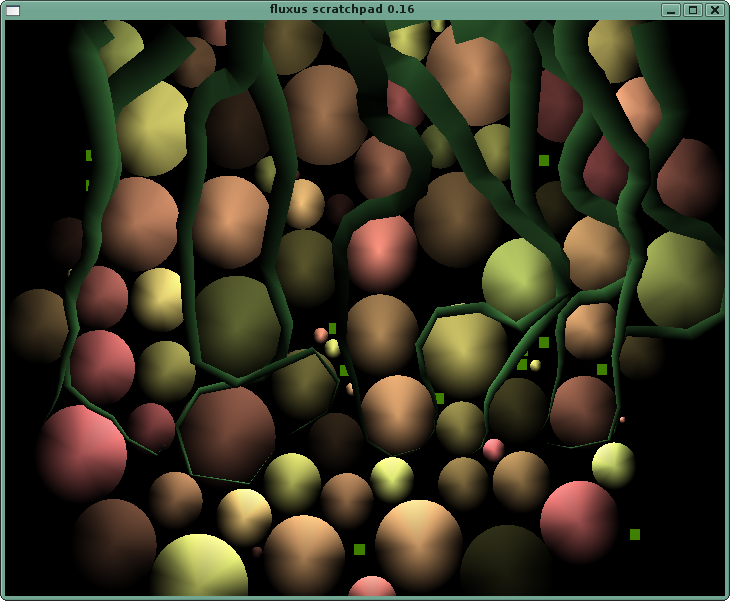The image size is (730, 601).
Task: Minimize the fluxus scratchpad window
Action: pos(671,10)
